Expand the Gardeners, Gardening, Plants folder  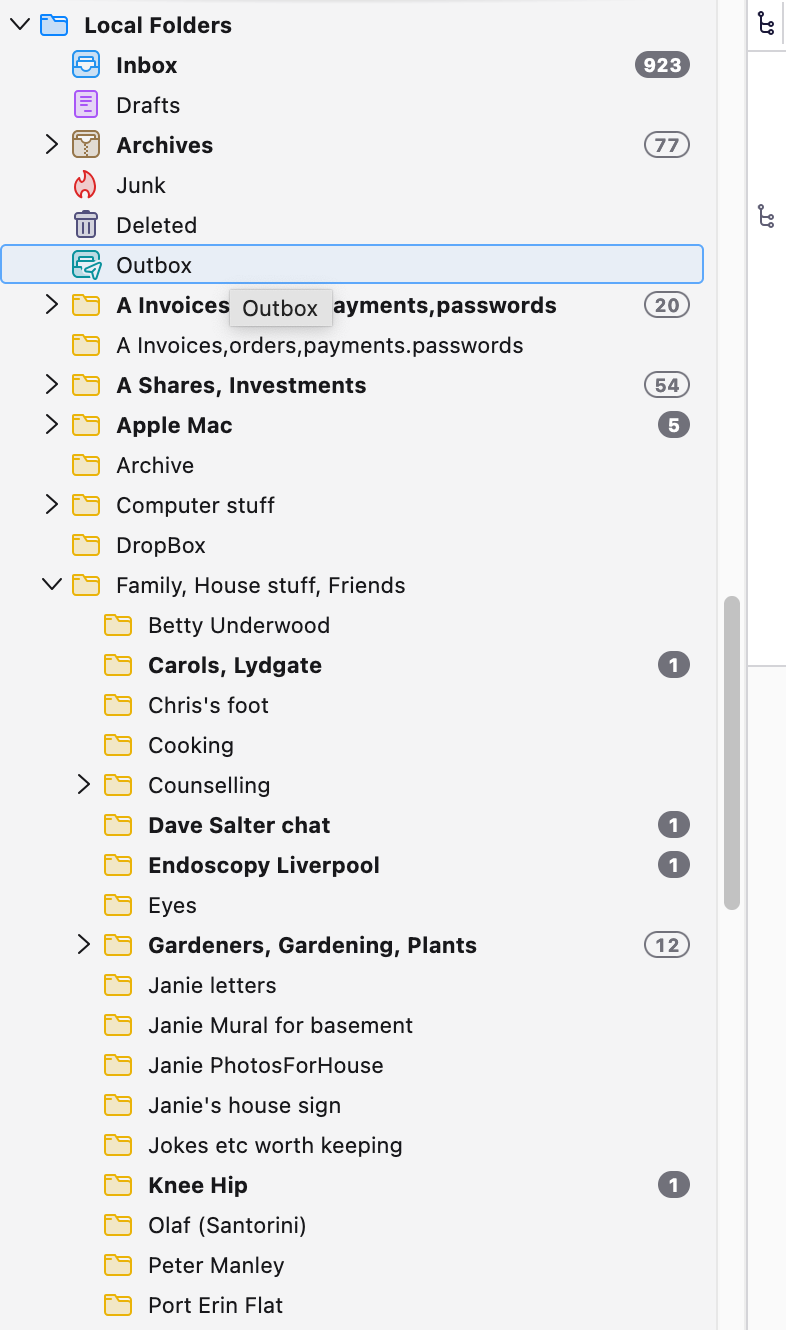click(x=84, y=945)
